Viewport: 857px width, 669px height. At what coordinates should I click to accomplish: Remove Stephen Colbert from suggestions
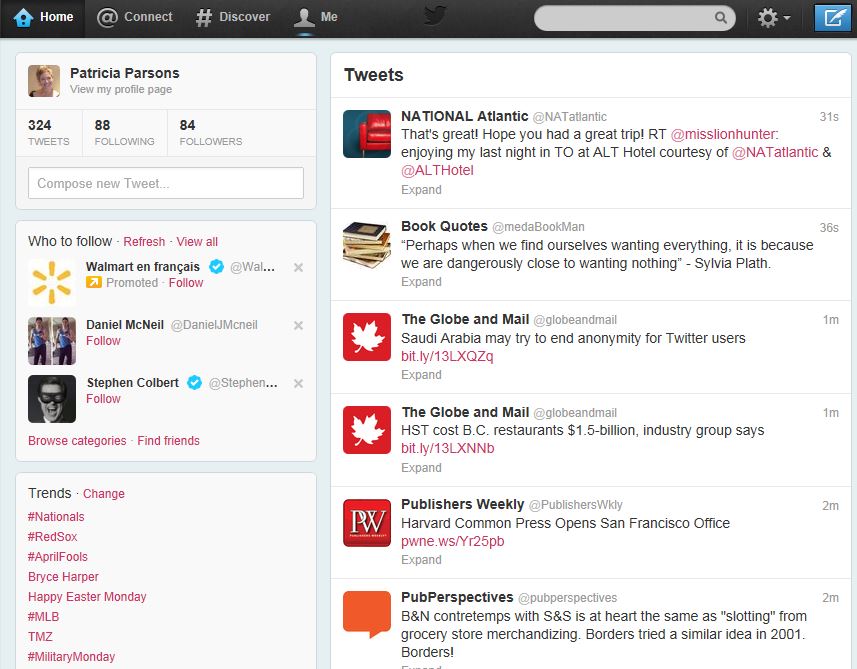point(298,383)
